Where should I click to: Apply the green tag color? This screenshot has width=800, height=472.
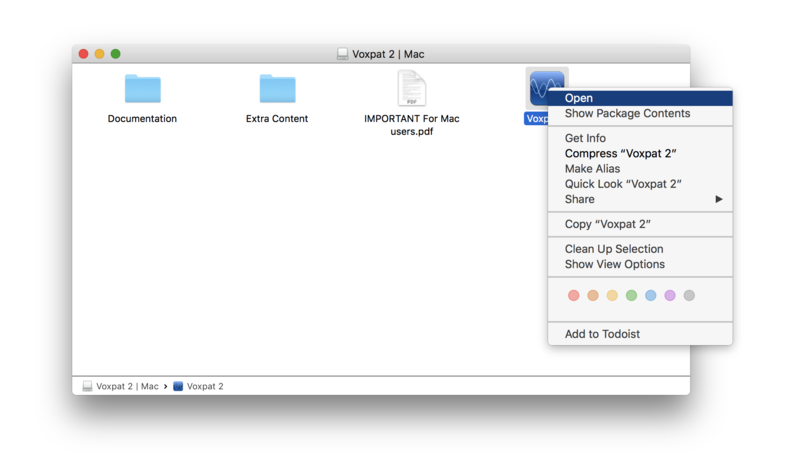coord(632,295)
